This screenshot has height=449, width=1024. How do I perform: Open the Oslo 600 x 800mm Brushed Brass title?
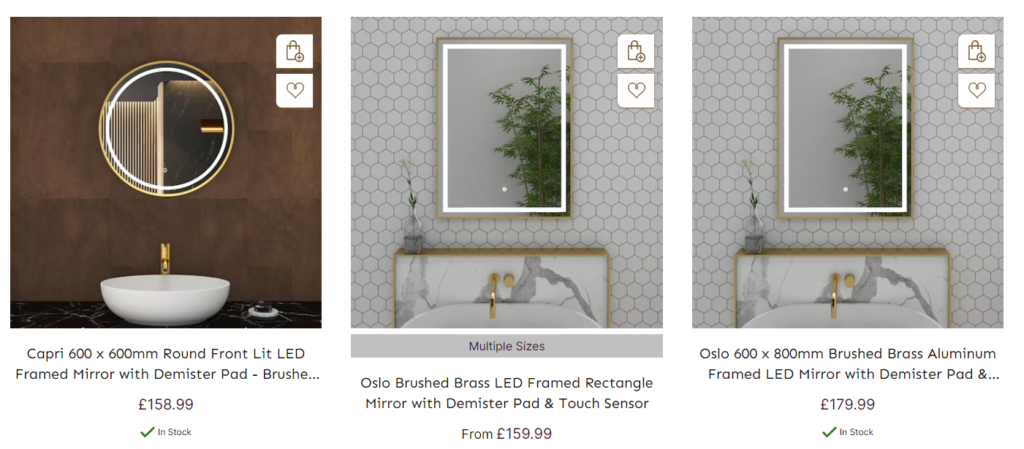pyautogui.click(x=848, y=364)
